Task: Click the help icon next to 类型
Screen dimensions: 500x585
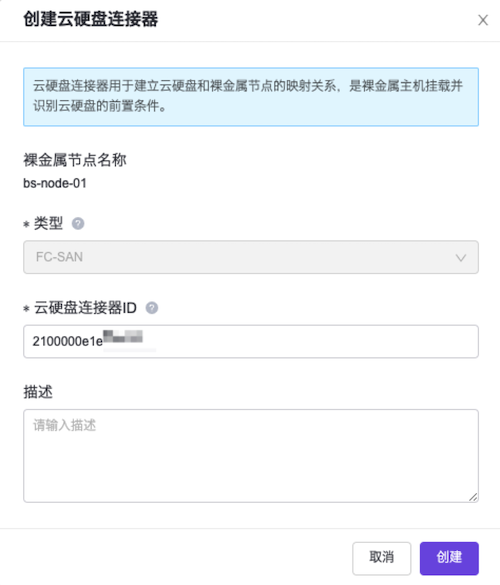Action: pos(78,224)
